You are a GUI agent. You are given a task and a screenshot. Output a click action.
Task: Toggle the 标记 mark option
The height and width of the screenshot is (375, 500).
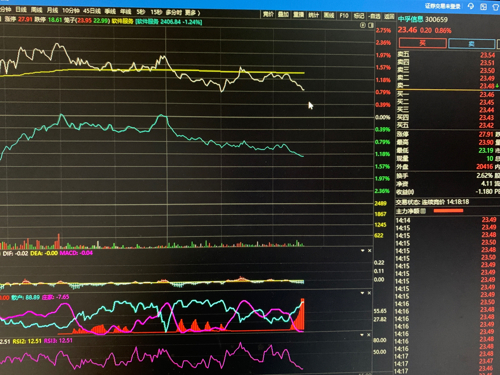359,16
